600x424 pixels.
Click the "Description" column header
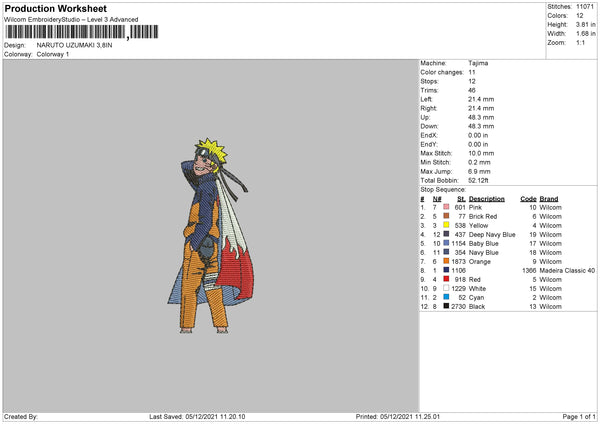point(487,199)
